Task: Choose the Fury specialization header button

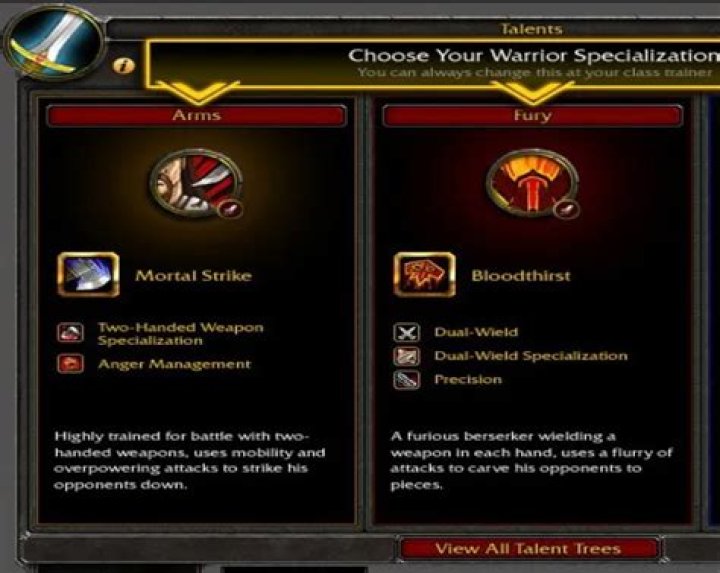Action: coord(533,116)
